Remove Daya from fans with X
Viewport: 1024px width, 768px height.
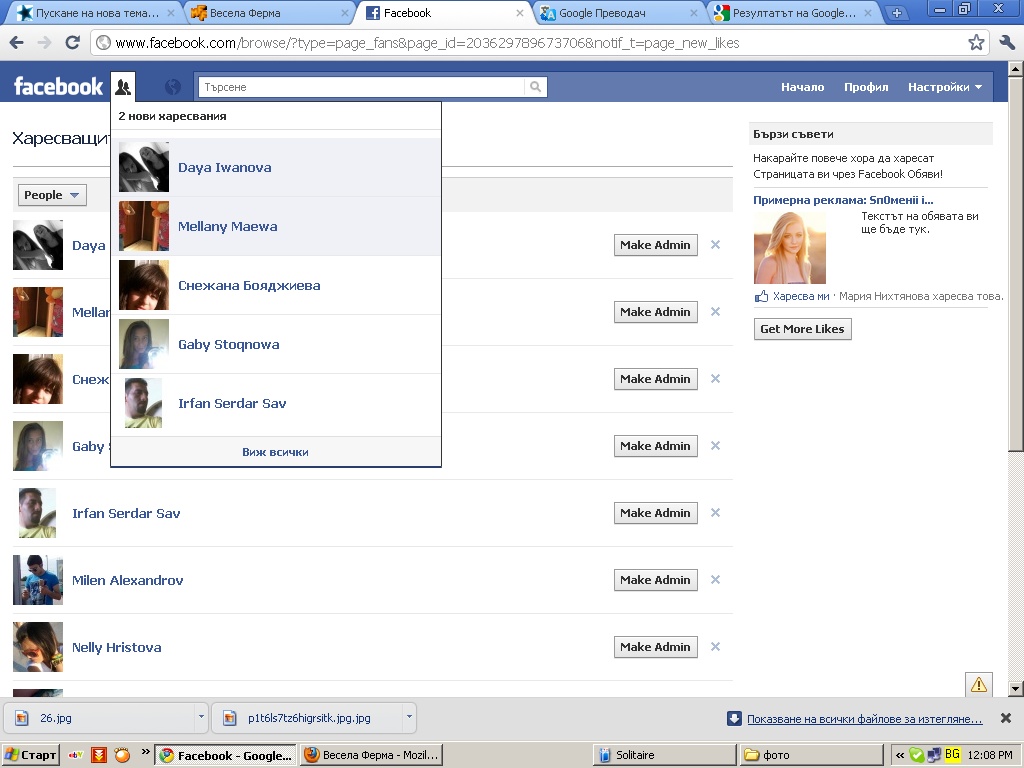pos(715,245)
